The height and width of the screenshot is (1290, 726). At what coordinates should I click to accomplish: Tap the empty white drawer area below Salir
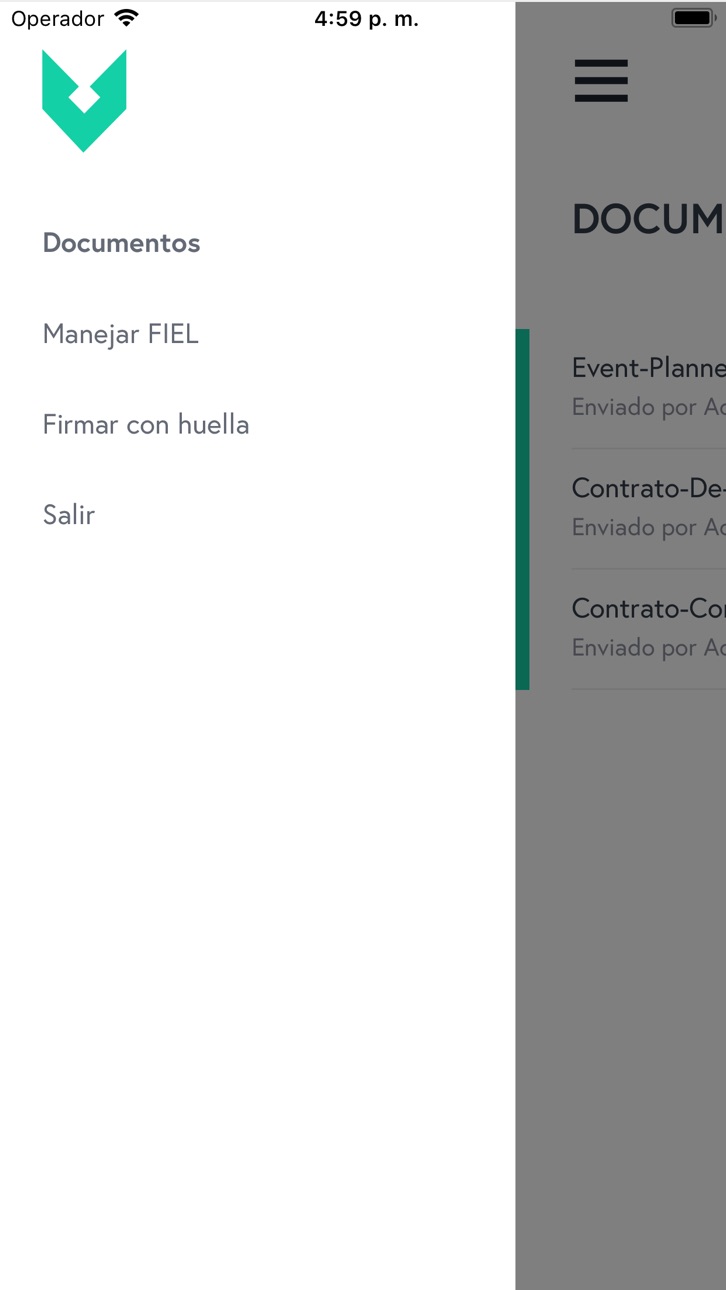[x=257, y=900]
